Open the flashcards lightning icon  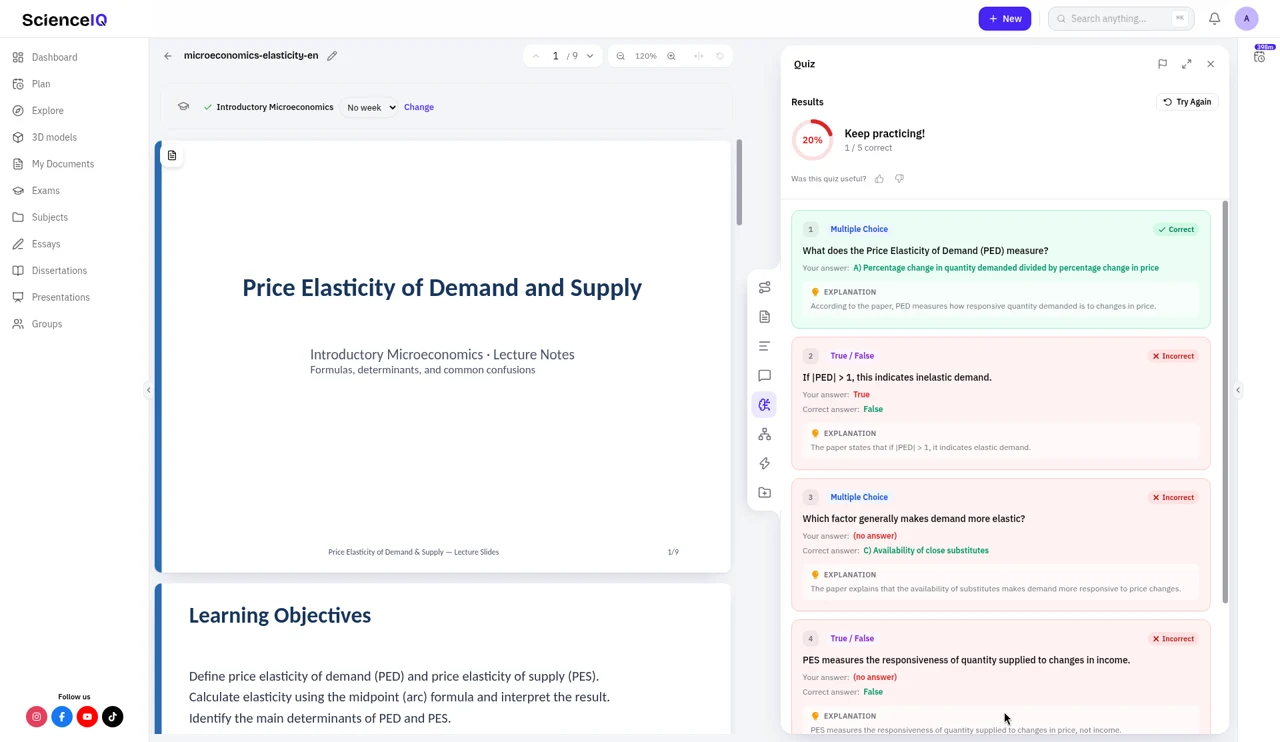(764, 464)
